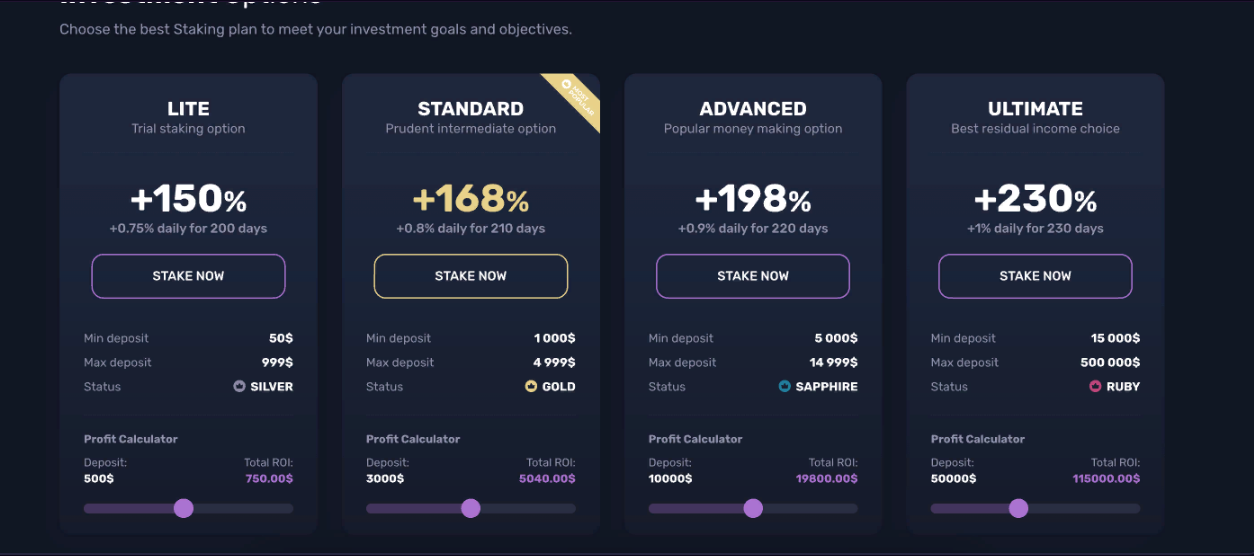1254x556 pixels.
Task: Click the Gold status badge icon
Action: (531, 386)
